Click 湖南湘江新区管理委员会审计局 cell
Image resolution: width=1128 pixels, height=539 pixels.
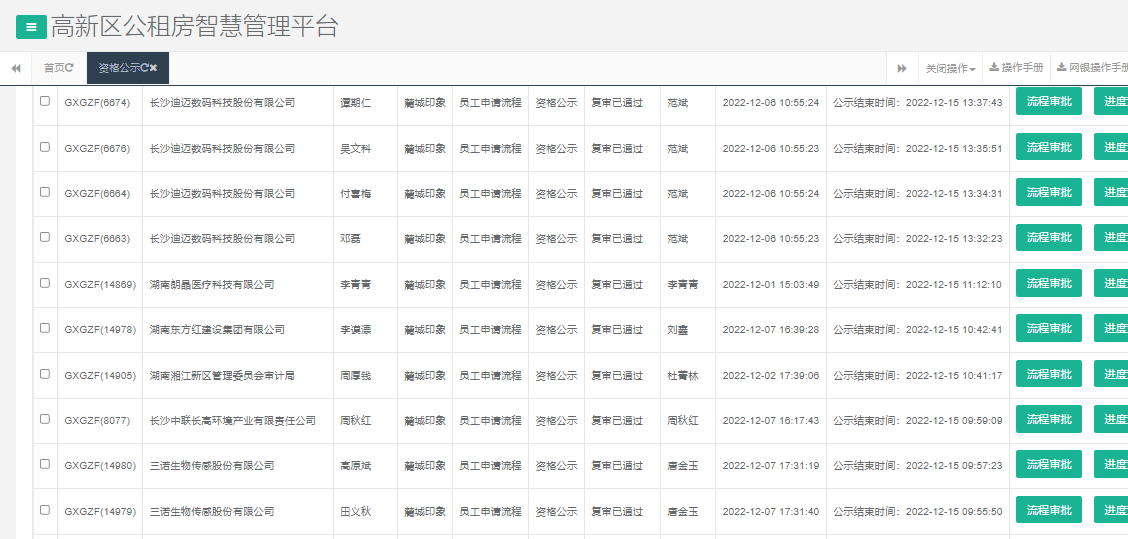222,376
